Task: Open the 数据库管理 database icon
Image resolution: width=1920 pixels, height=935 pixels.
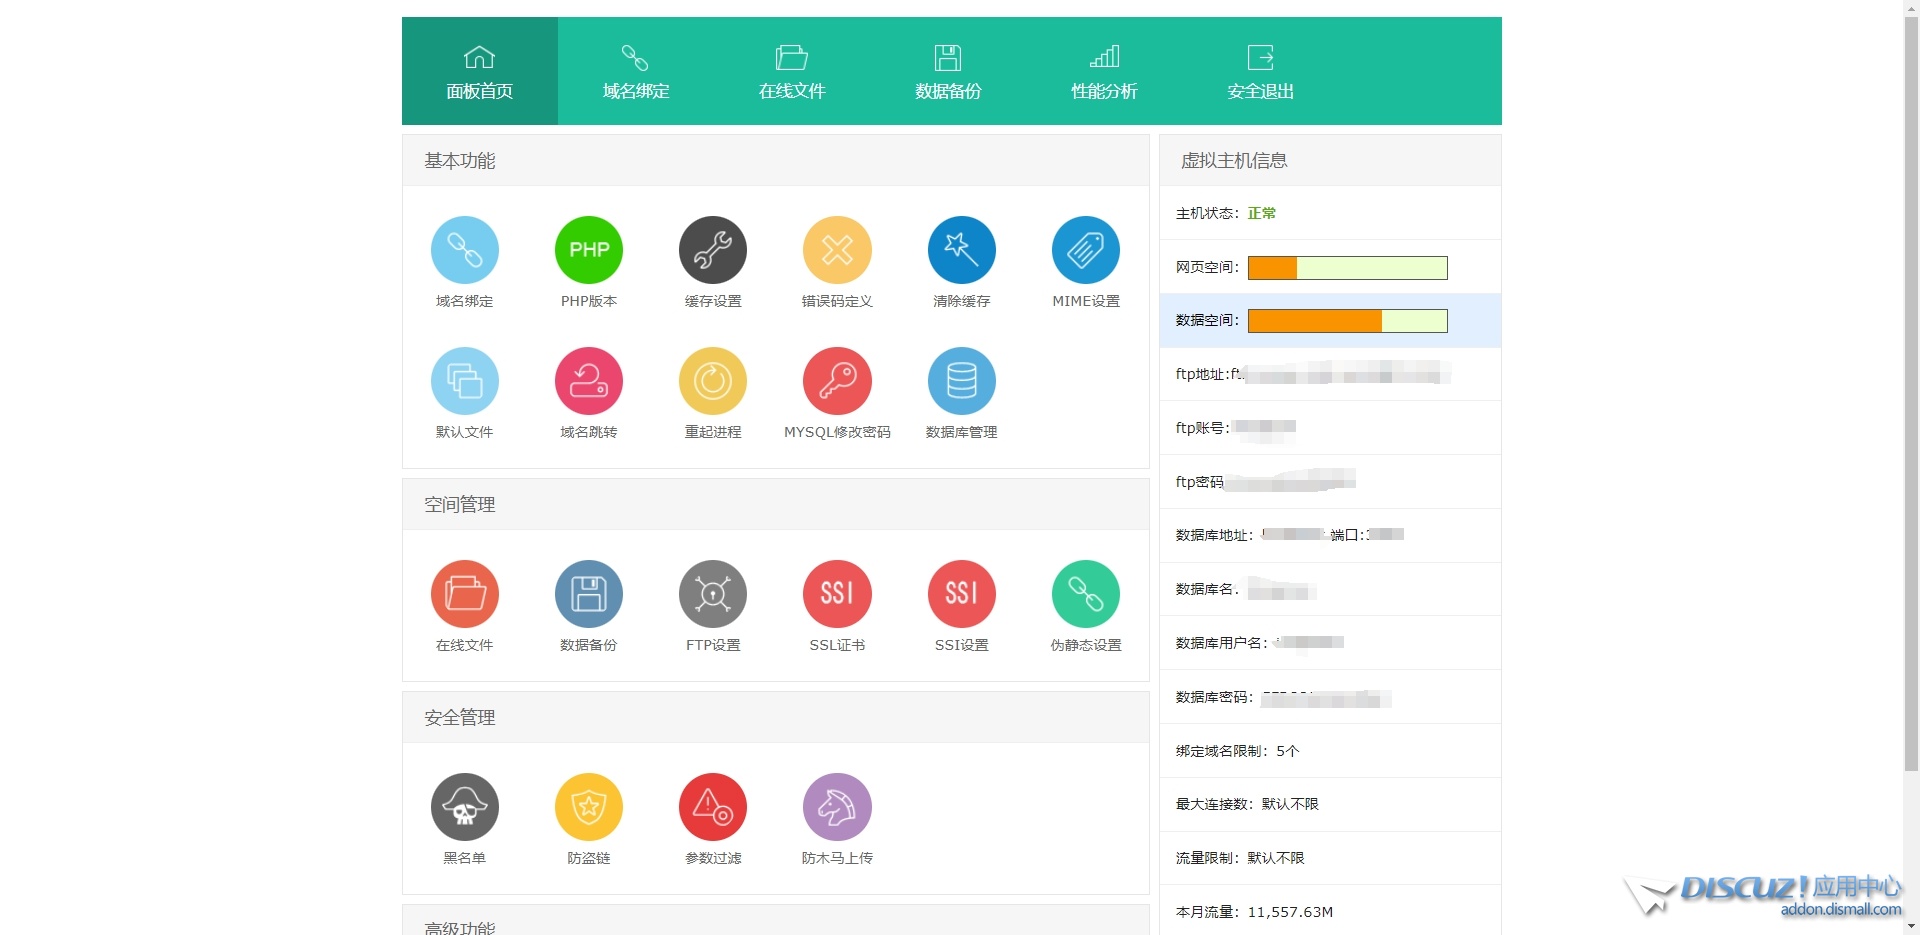Action: pyautogui.click(x=961, y=381)
